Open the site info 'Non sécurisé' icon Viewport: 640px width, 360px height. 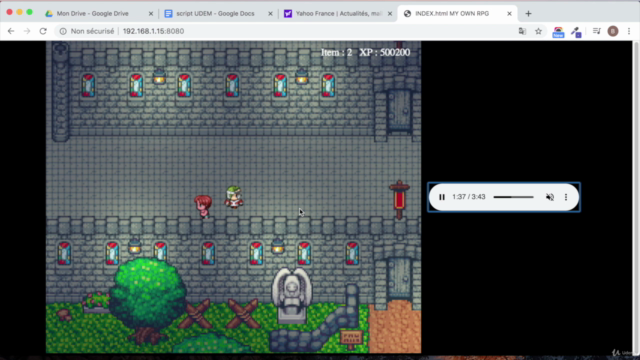pos(63,31)
